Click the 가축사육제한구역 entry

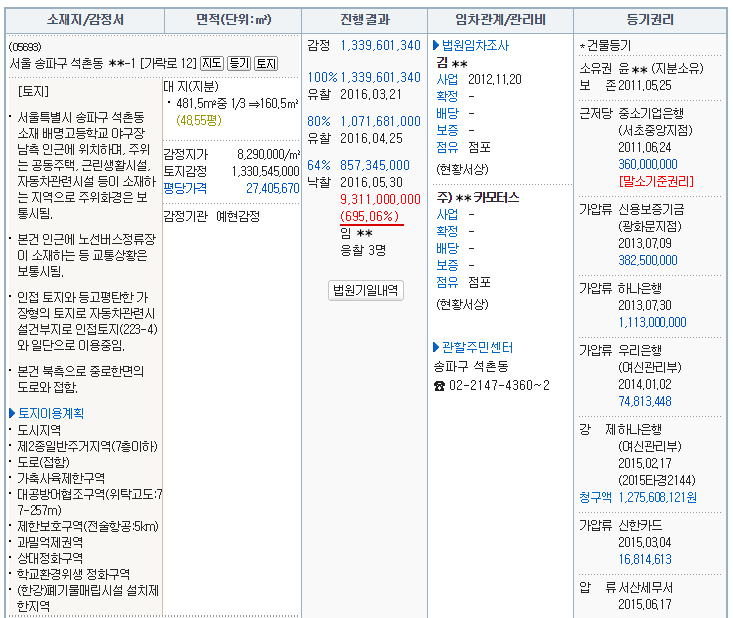61,478
